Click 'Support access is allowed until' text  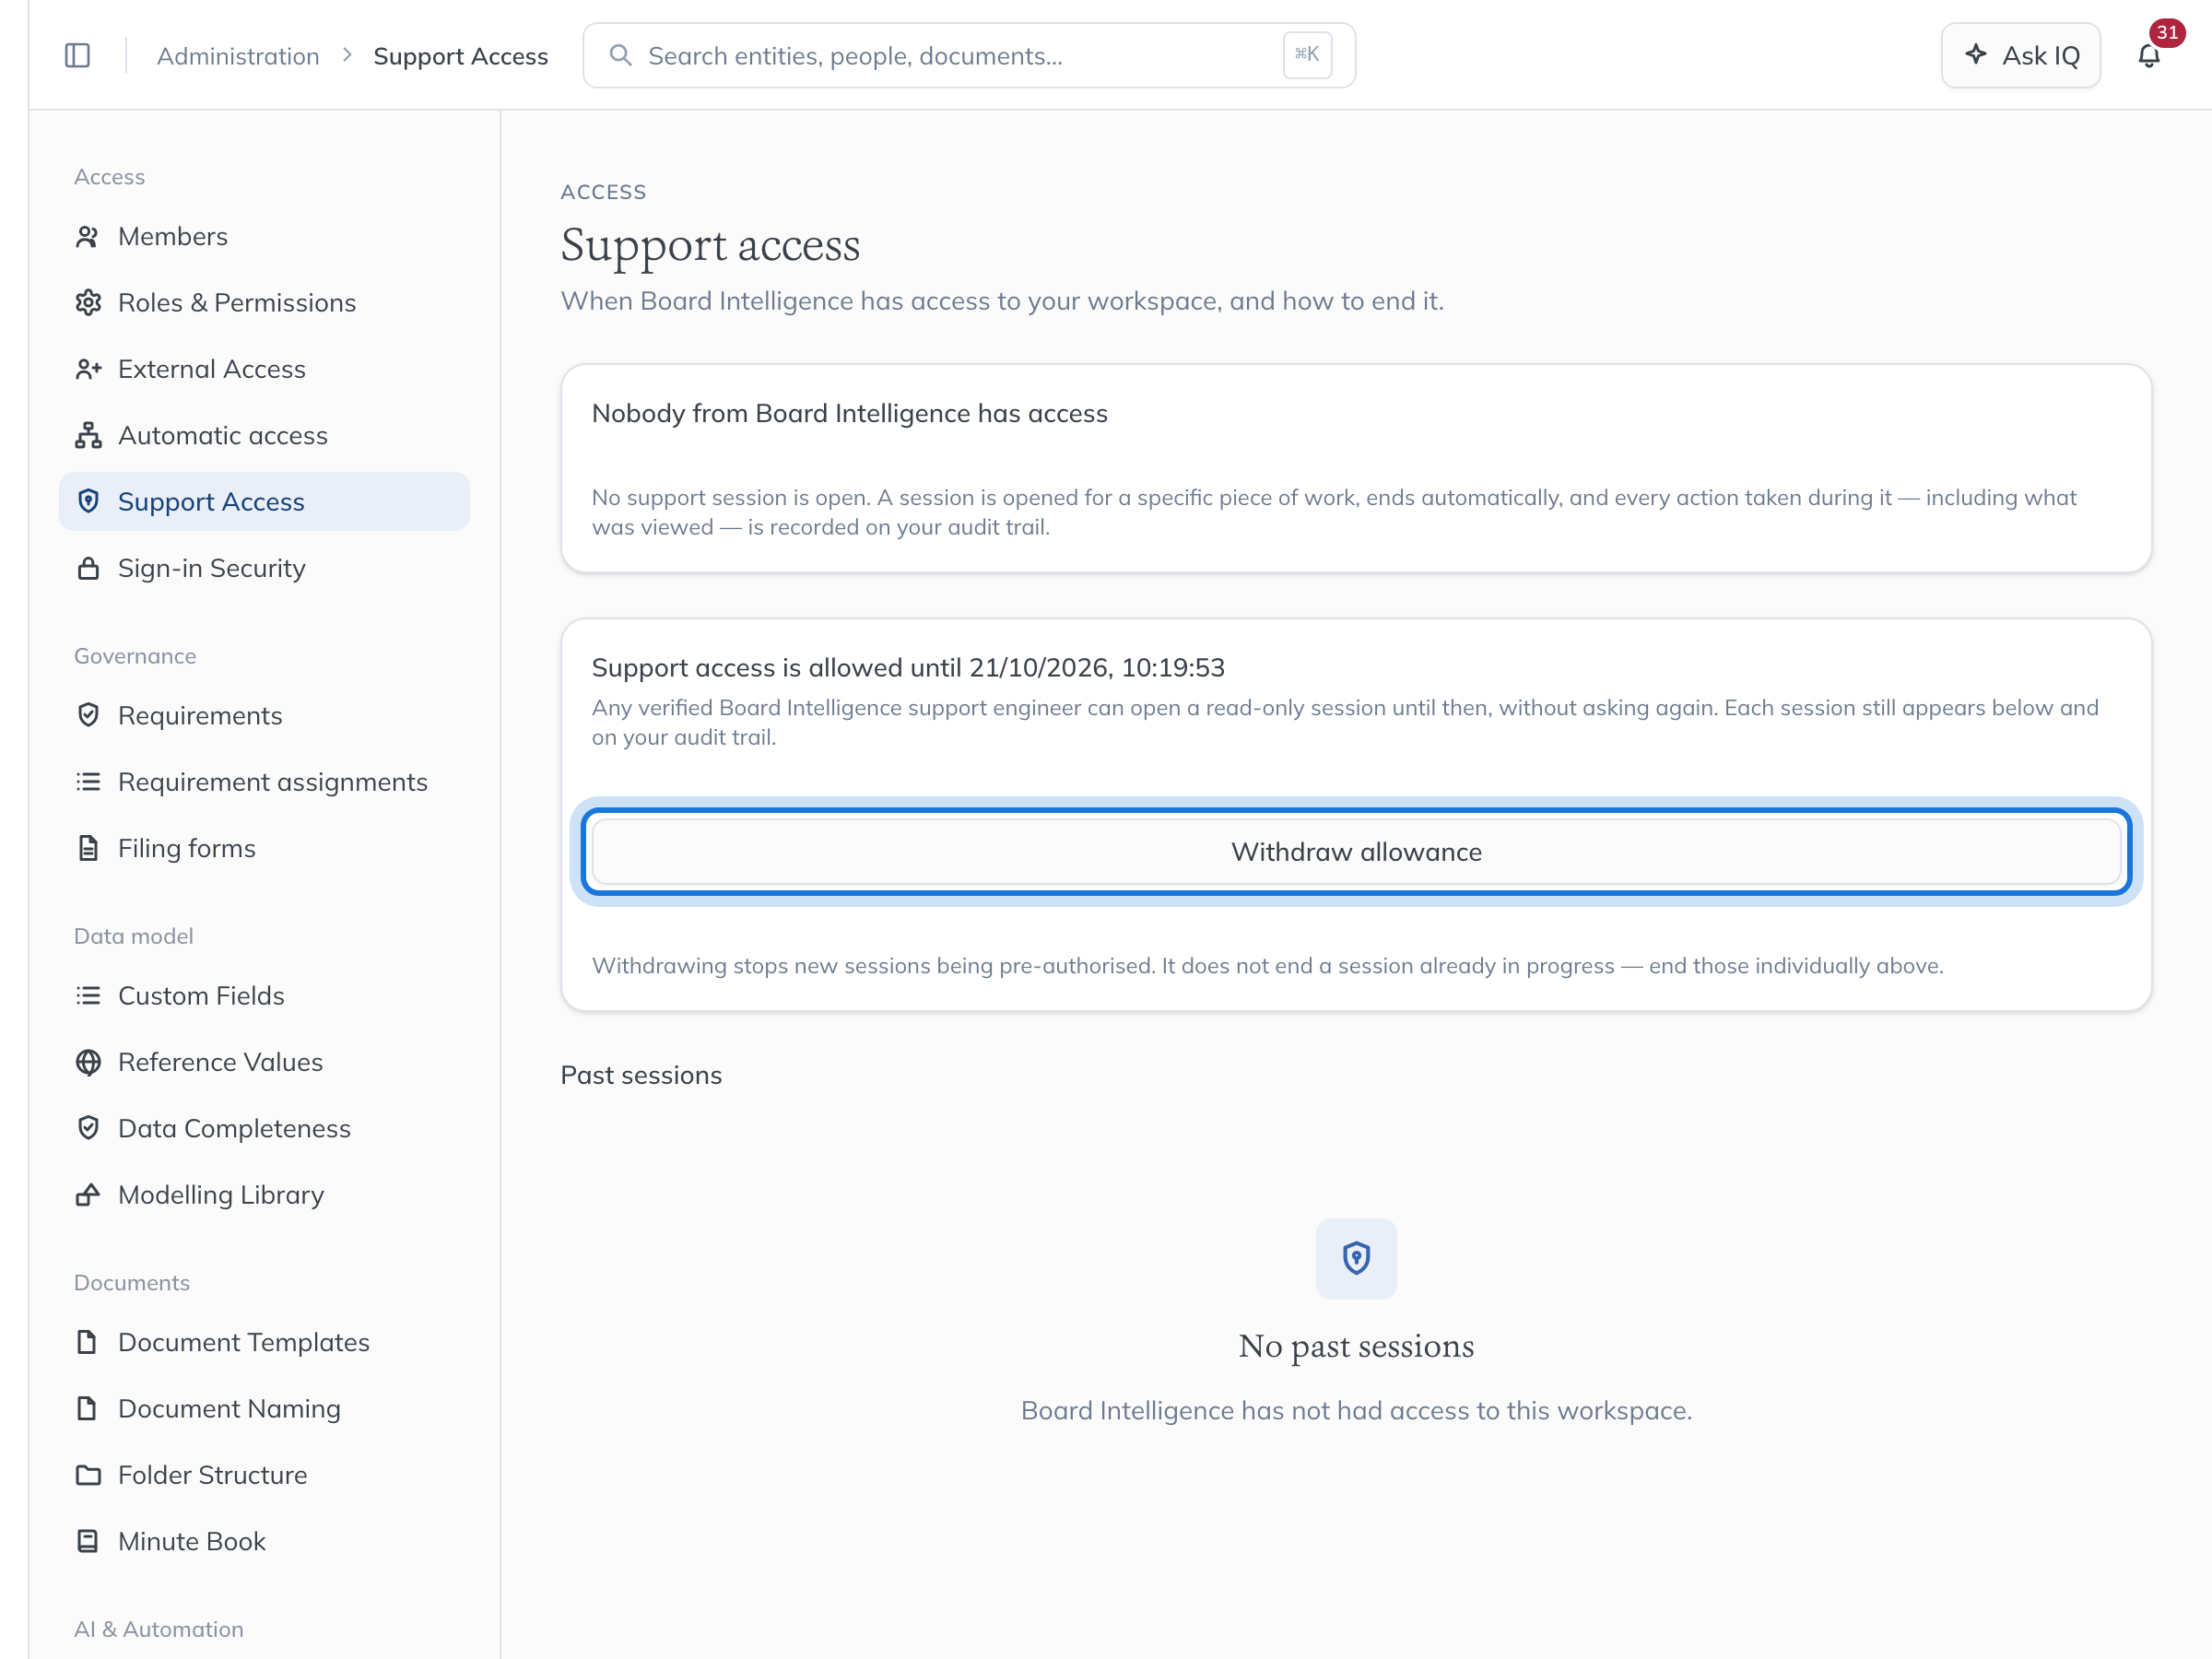point(777,667)
